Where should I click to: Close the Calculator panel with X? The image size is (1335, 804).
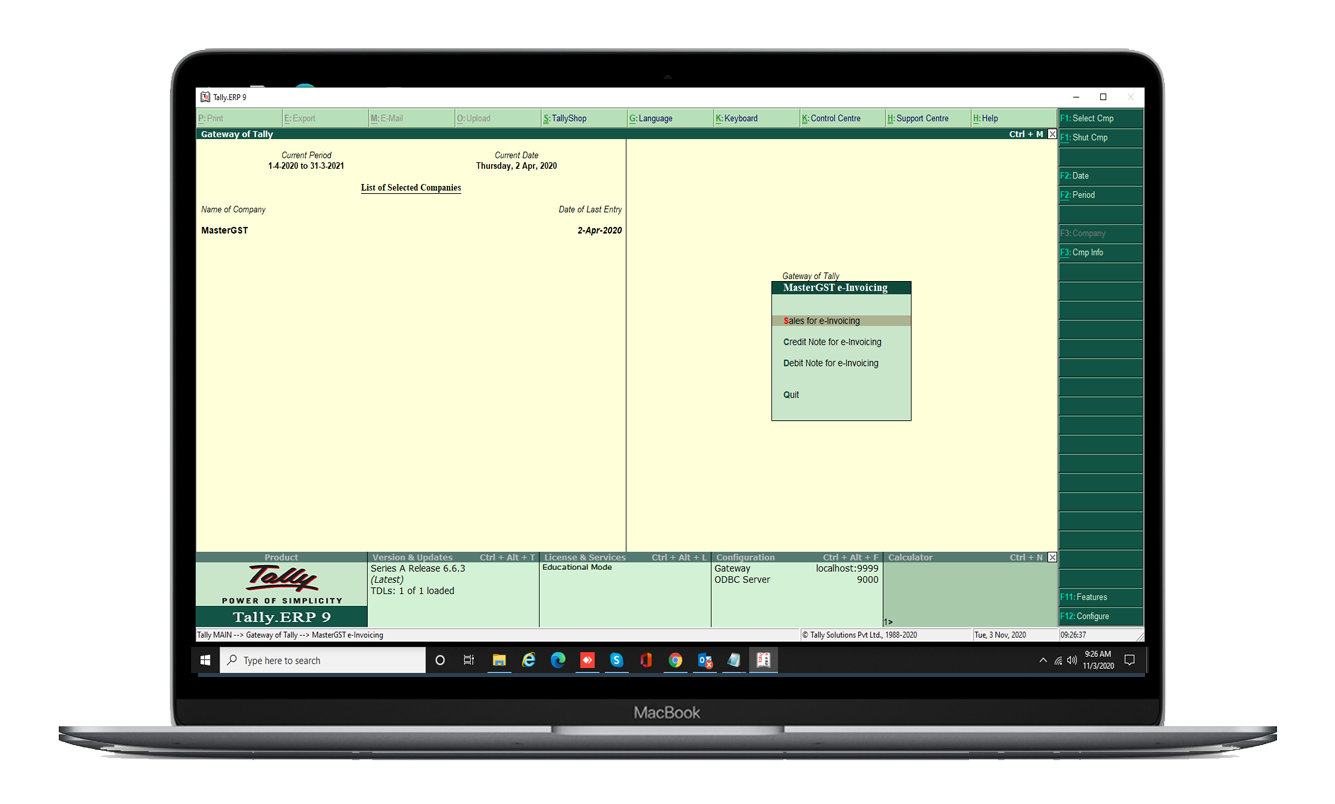(1052, 557)
